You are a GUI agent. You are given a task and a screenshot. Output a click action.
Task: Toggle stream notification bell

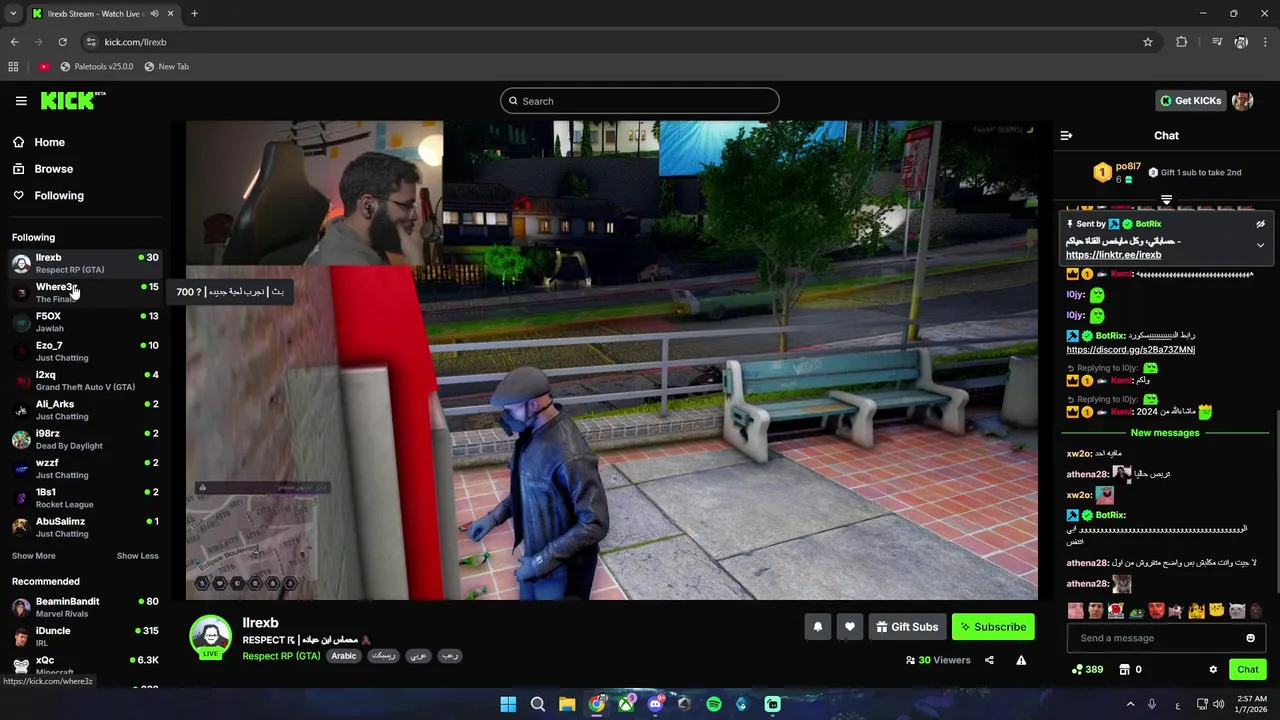click(817, 627)
